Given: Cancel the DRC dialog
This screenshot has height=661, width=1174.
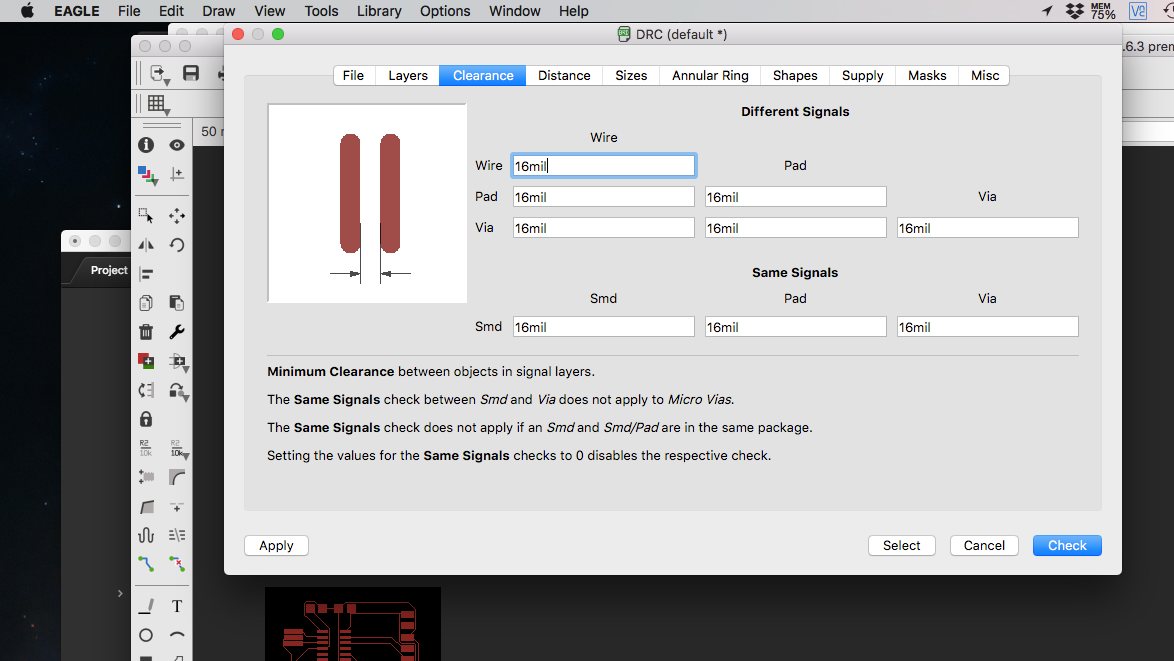Looking at the screenshot, I should tap(984, 546).
